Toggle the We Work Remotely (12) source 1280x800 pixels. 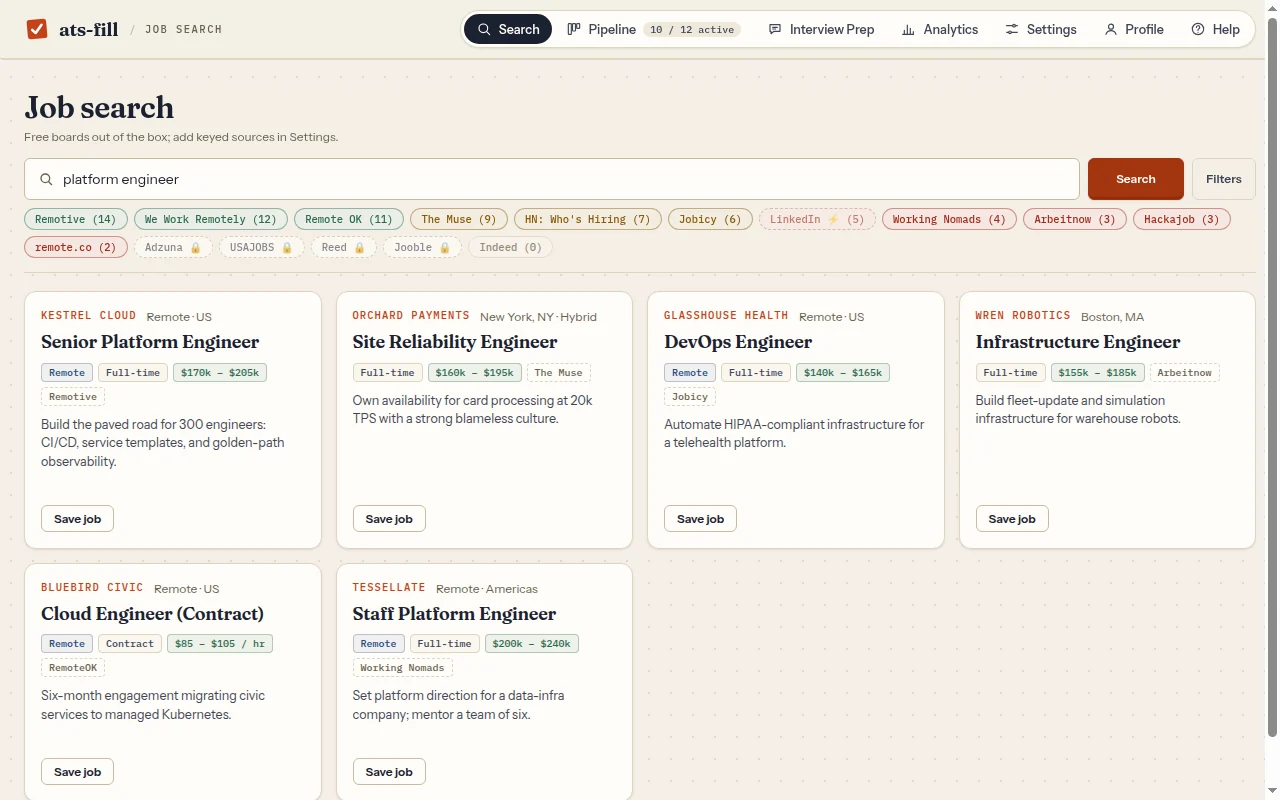[x=211, y=219]
